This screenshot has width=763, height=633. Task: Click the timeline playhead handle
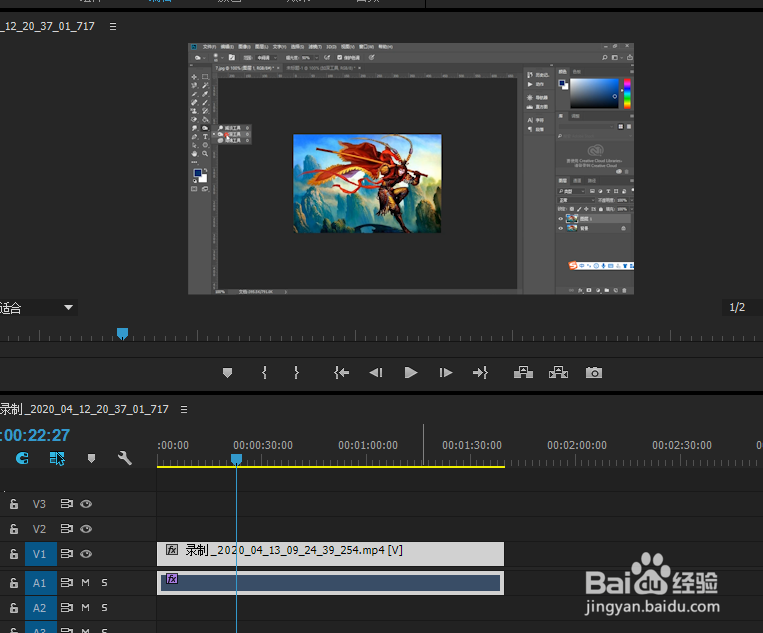point(236,459)
